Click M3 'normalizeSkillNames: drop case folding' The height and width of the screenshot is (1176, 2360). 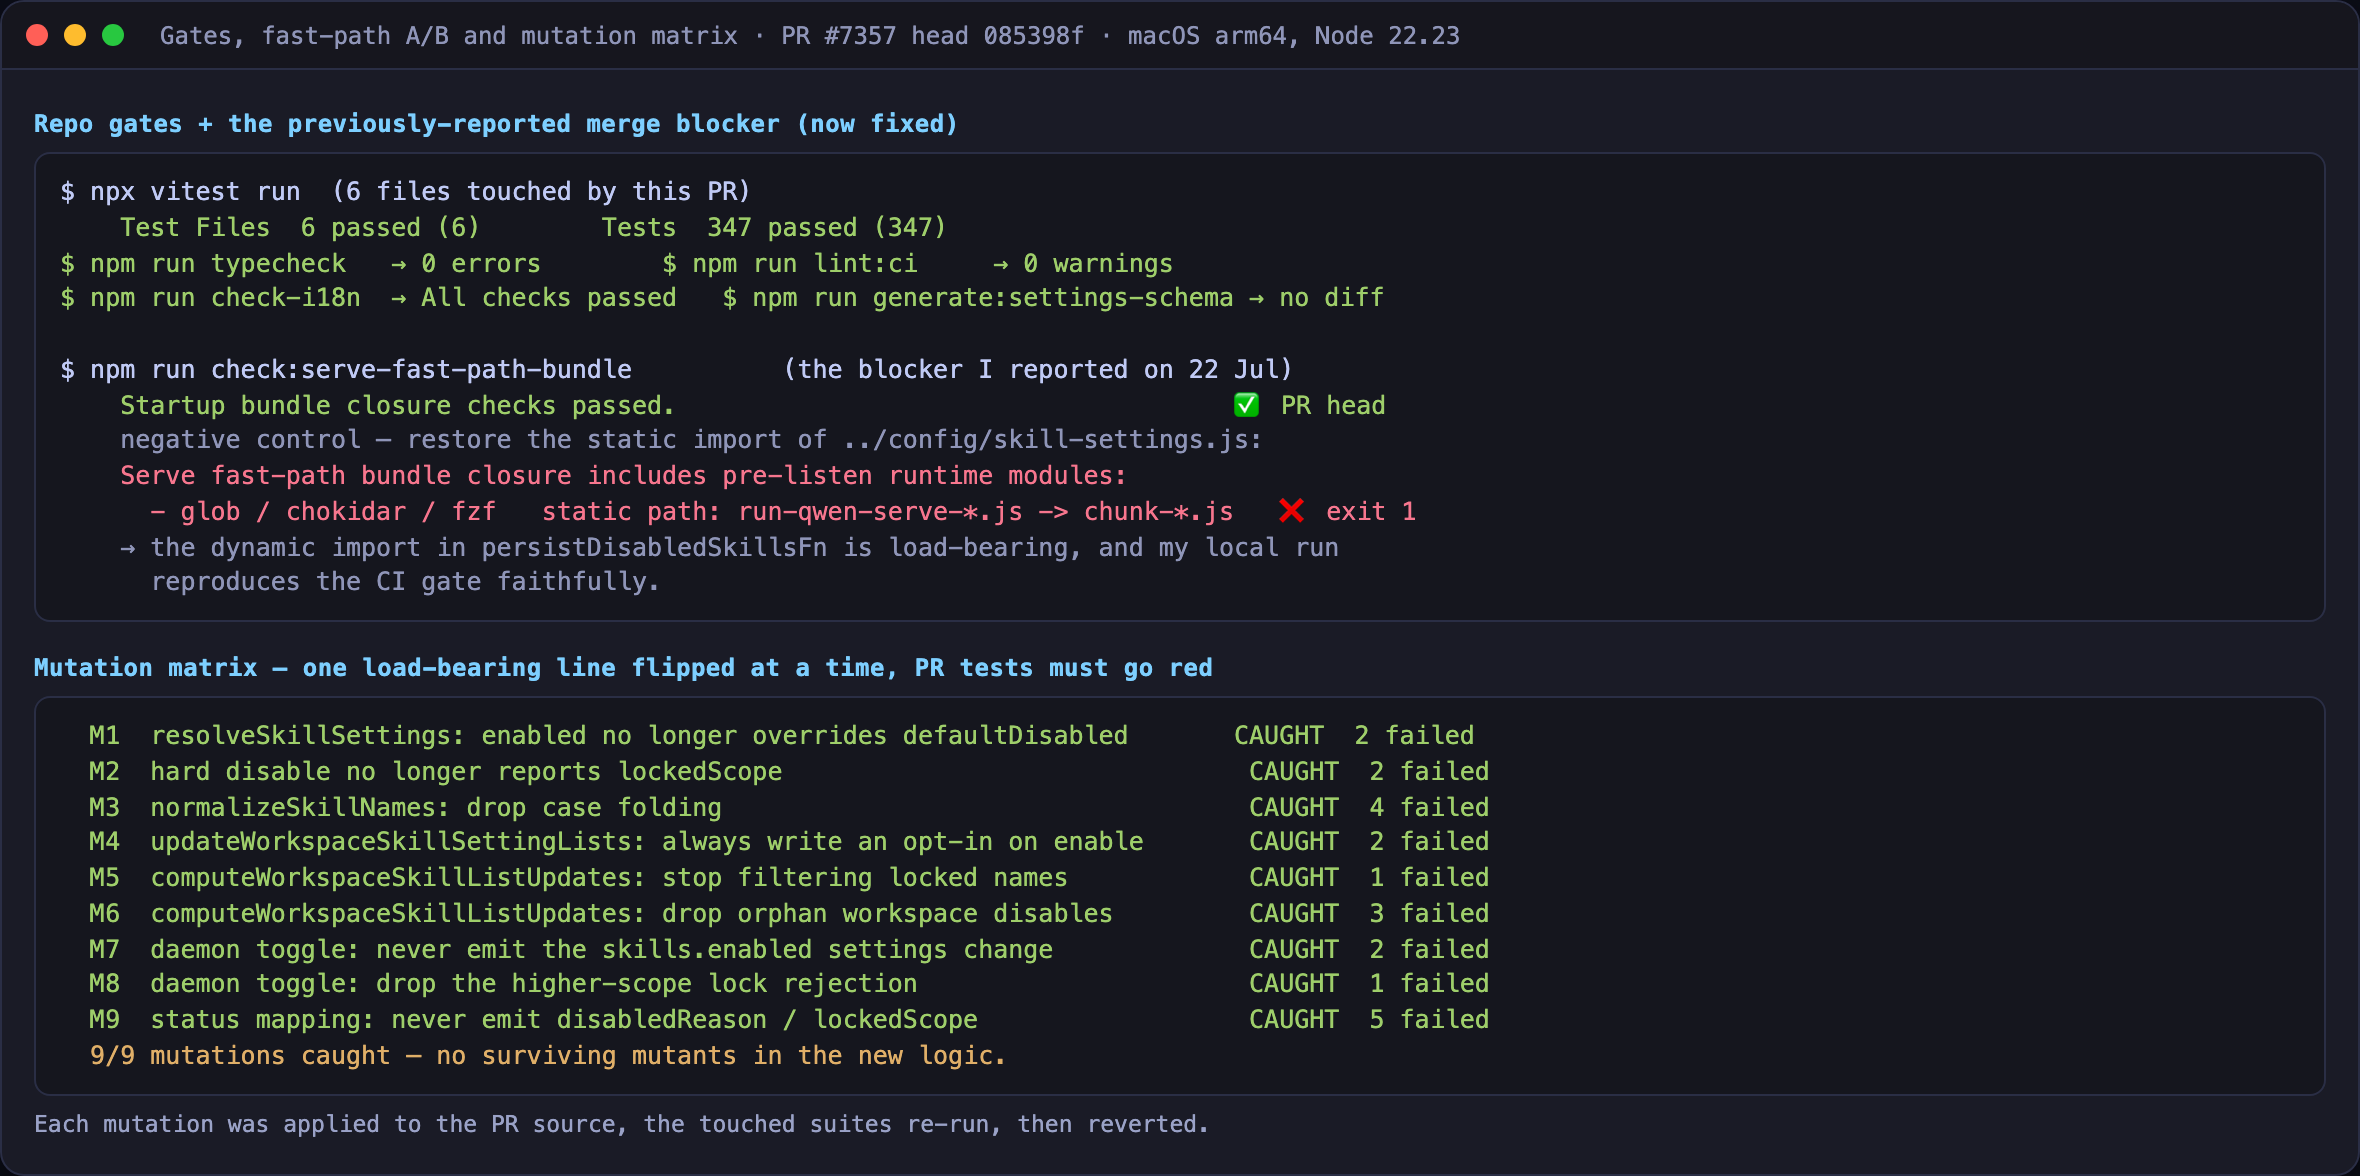coord(436,807)
